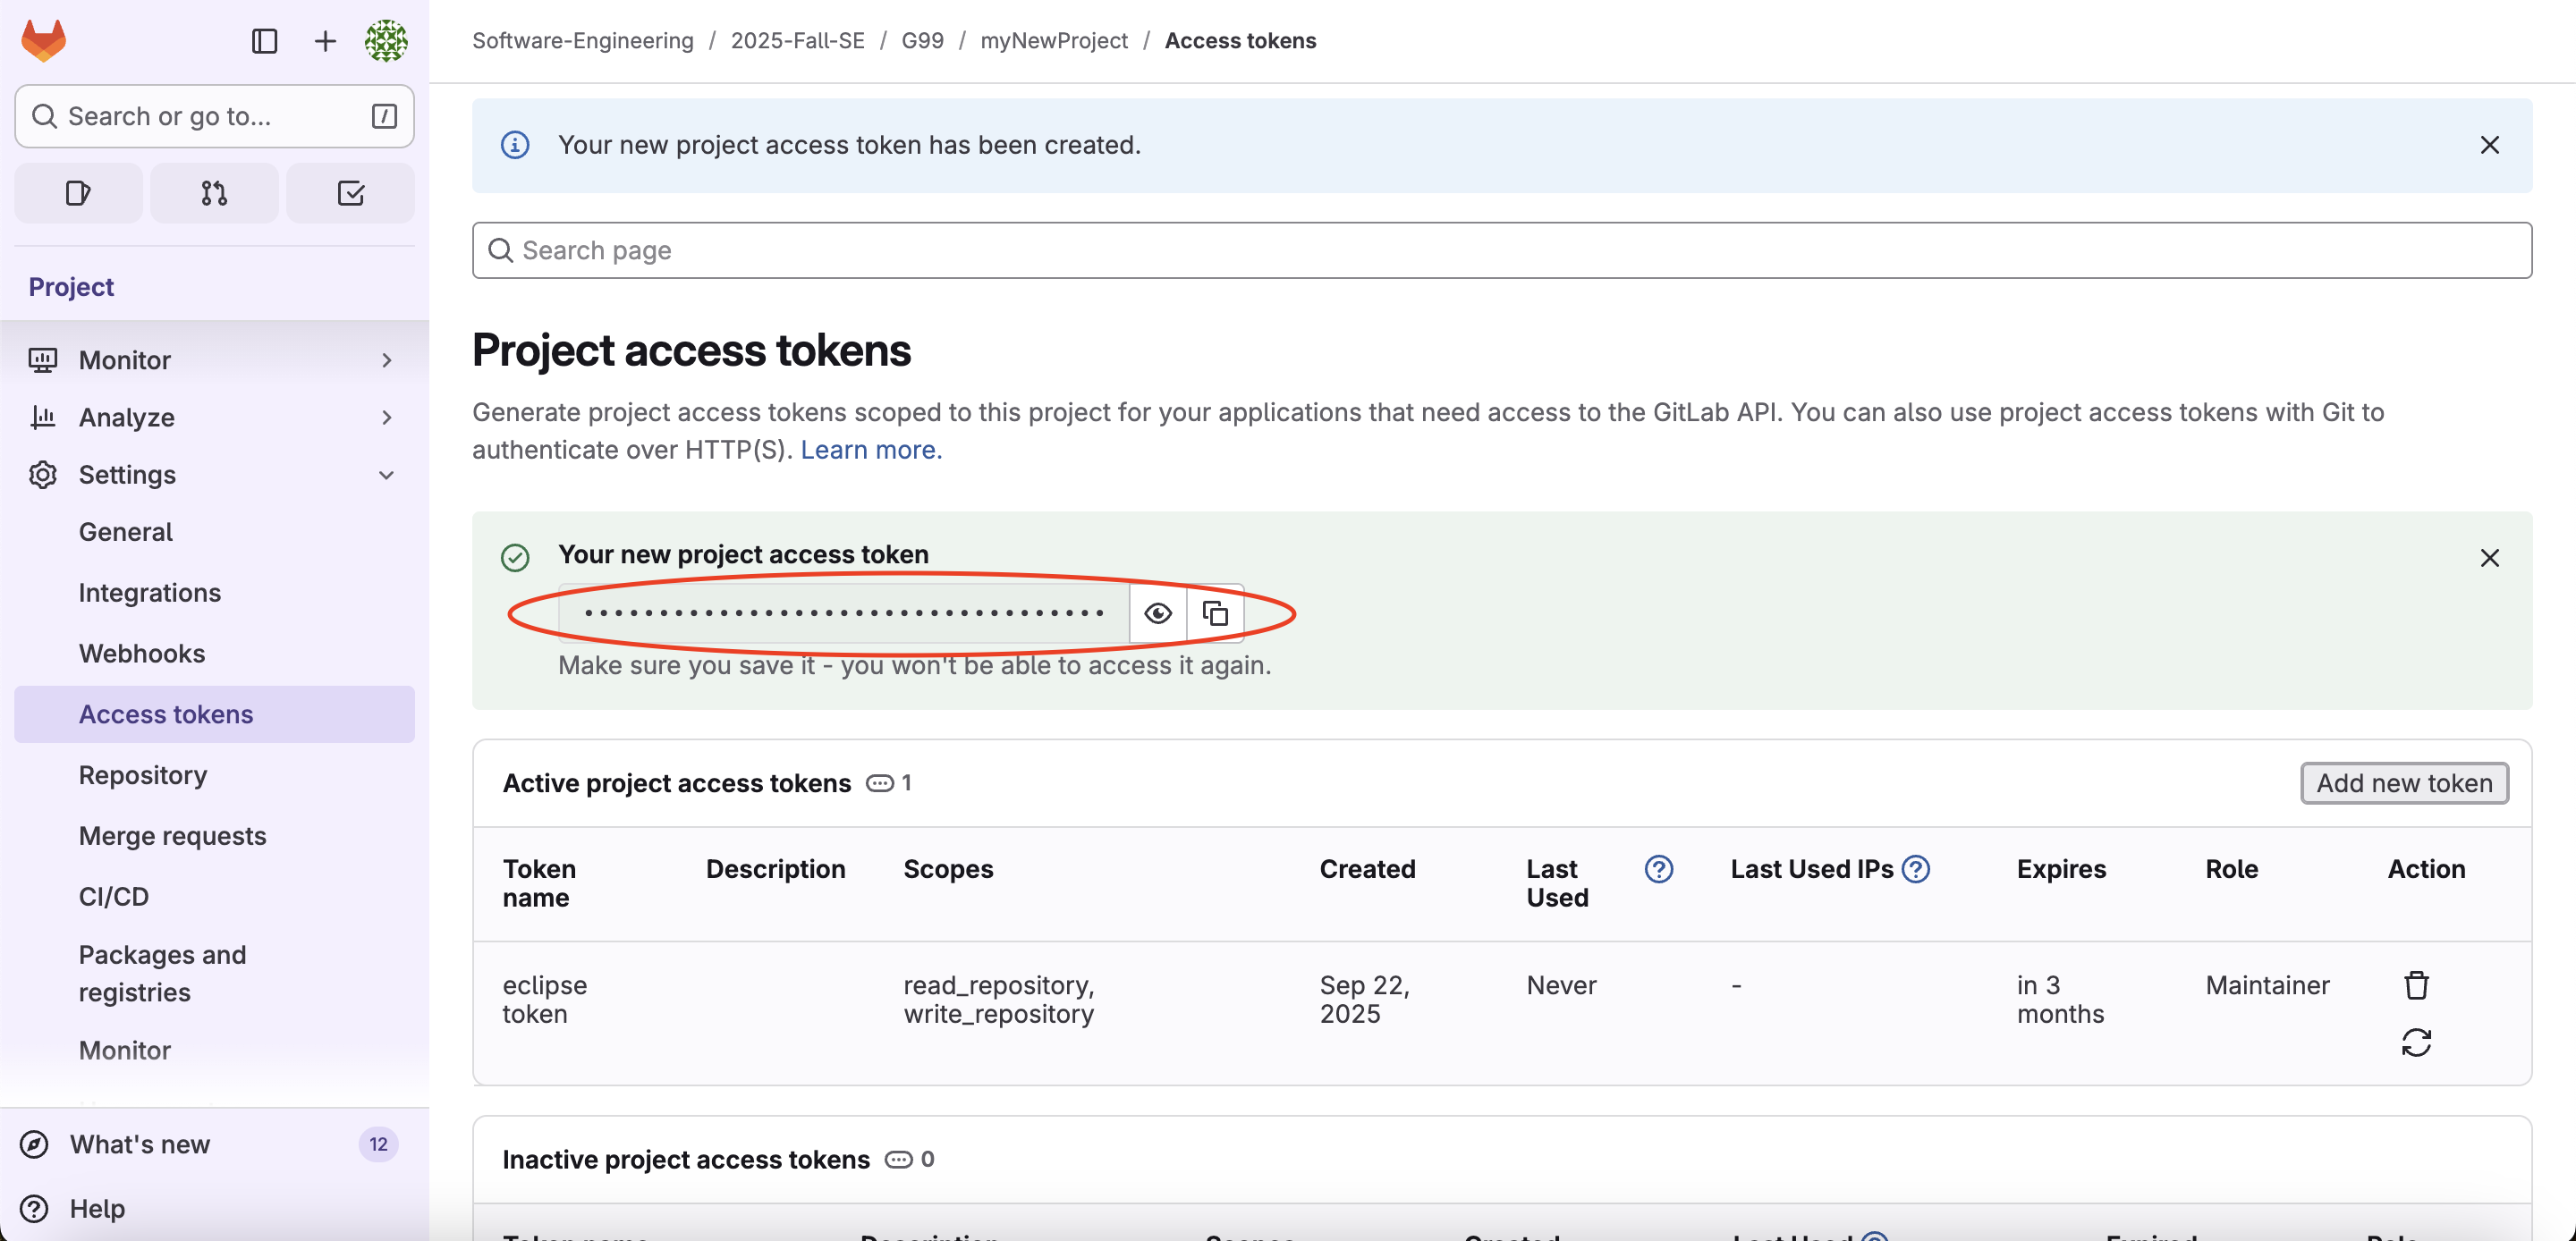This screenshot has width=2576, height=1241.
Task: Copy the new access token
Action: click(1215, 613)
